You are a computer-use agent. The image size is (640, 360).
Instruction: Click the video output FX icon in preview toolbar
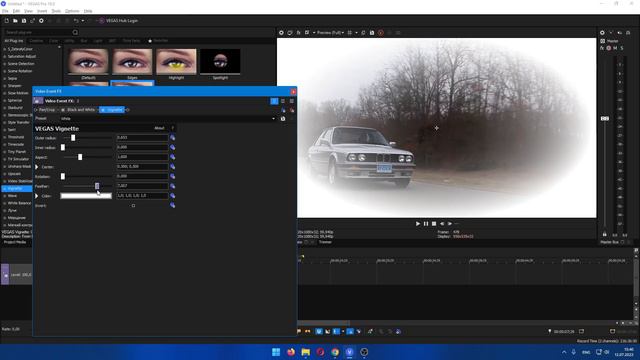[298, 33]
